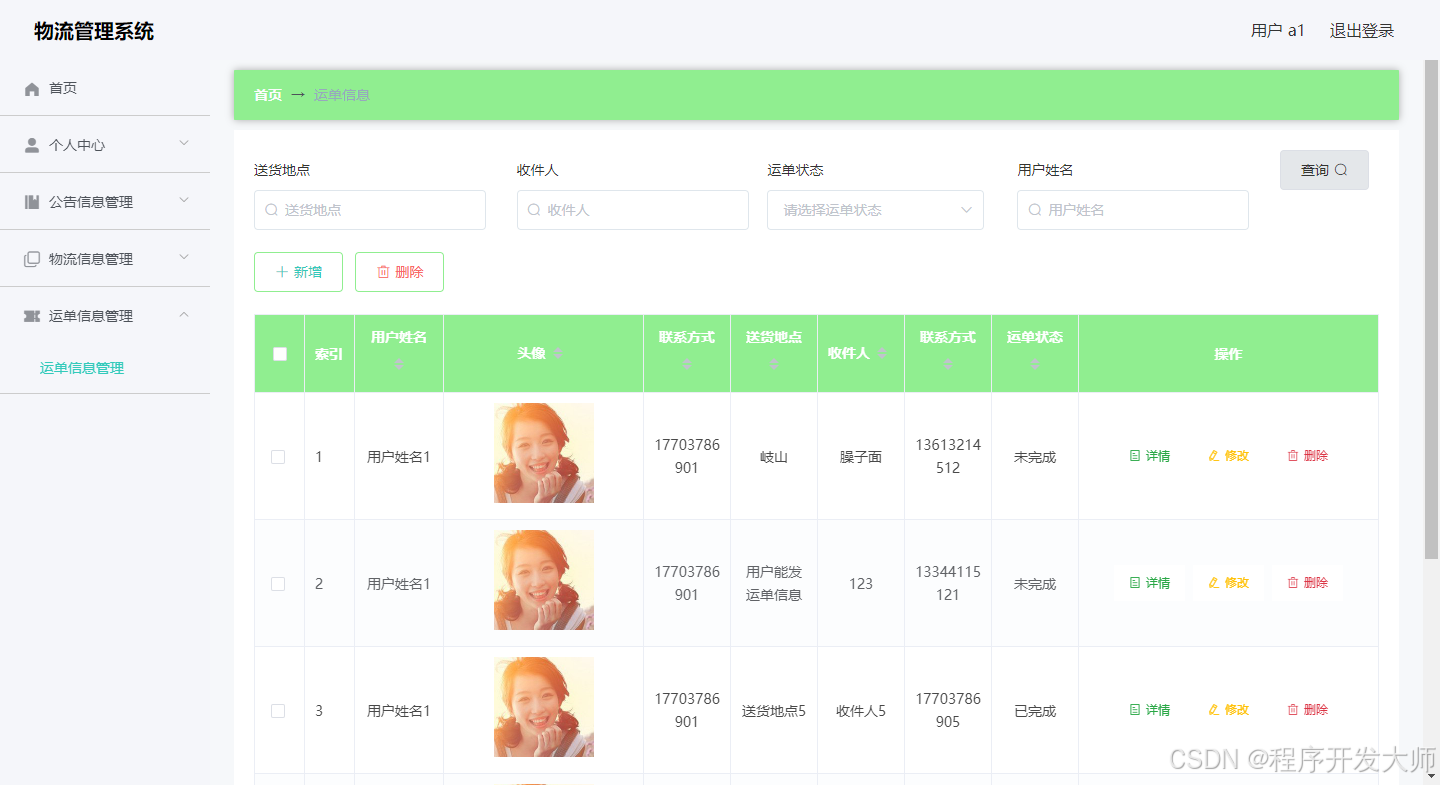The height and width of the screenshot is (785, 1440).
Task: Click the magnifier icon in the 查询 button
Action: (x=1341, y=170)
